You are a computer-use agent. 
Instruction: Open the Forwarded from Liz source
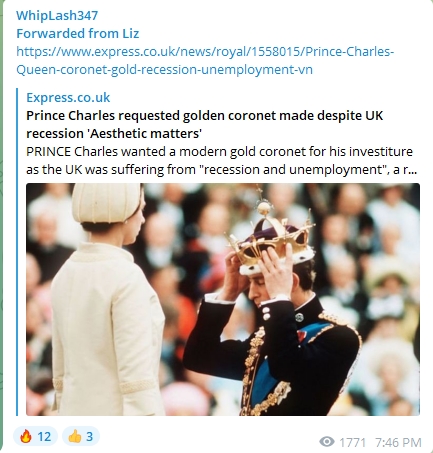pos(77,33)
